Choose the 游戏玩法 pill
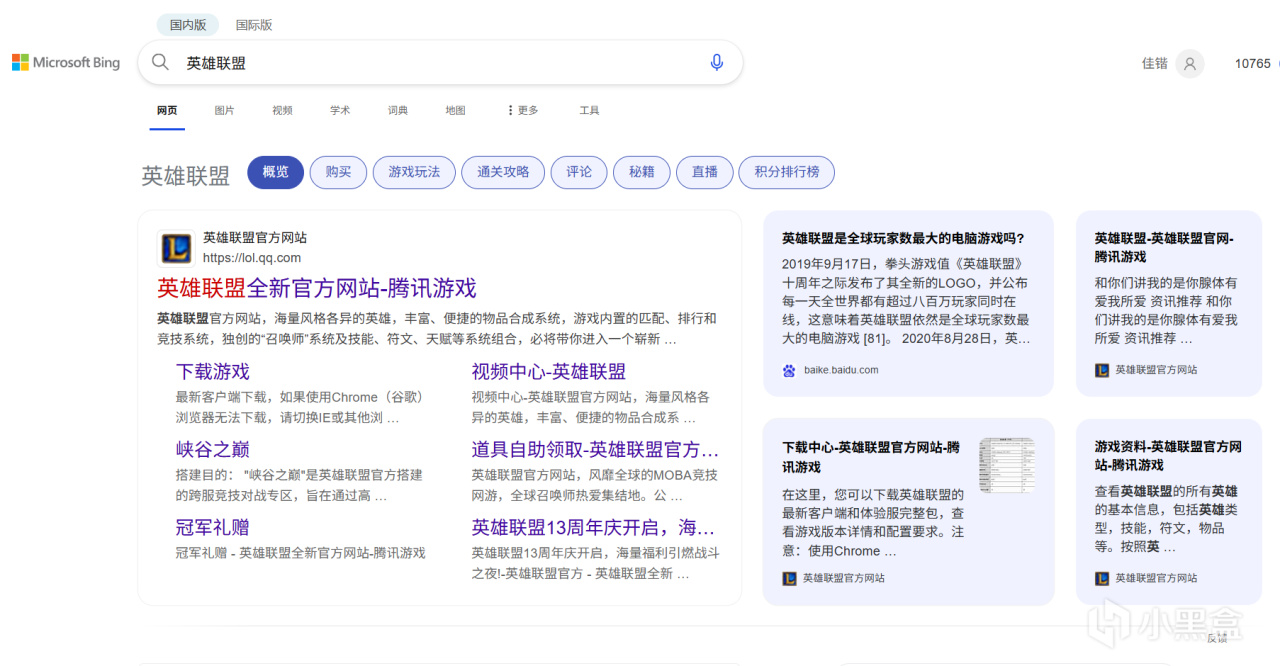 pyautogui.click(x=414, y=172)
